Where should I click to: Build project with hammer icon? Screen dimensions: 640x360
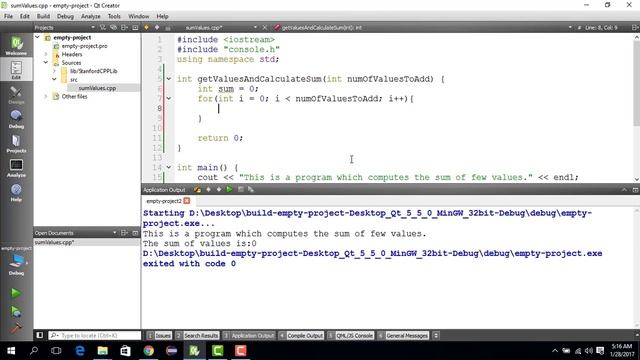point(16,328)
